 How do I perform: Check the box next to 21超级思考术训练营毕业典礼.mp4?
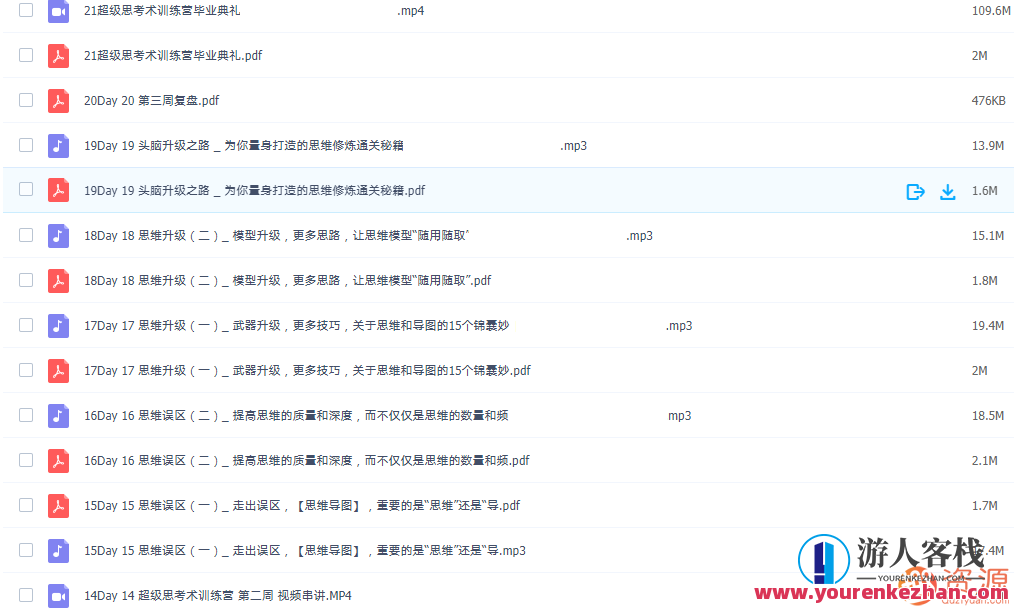point(25,10)
